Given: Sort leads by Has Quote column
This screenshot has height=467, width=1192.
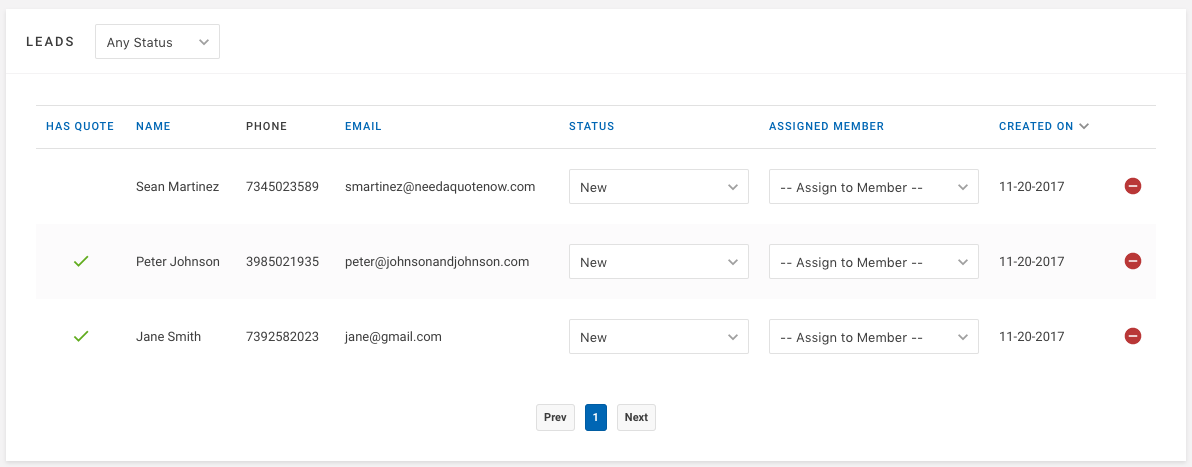Looking at the screenshot, I should [80, 126].
